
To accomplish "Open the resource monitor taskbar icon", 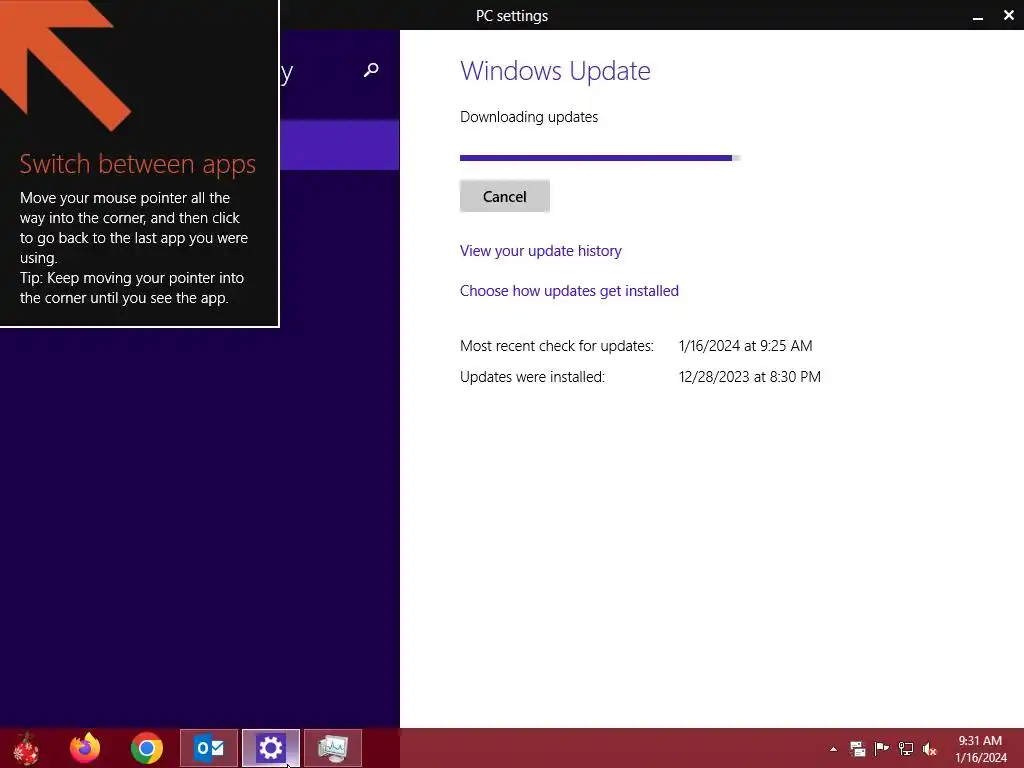I will 332,748.
